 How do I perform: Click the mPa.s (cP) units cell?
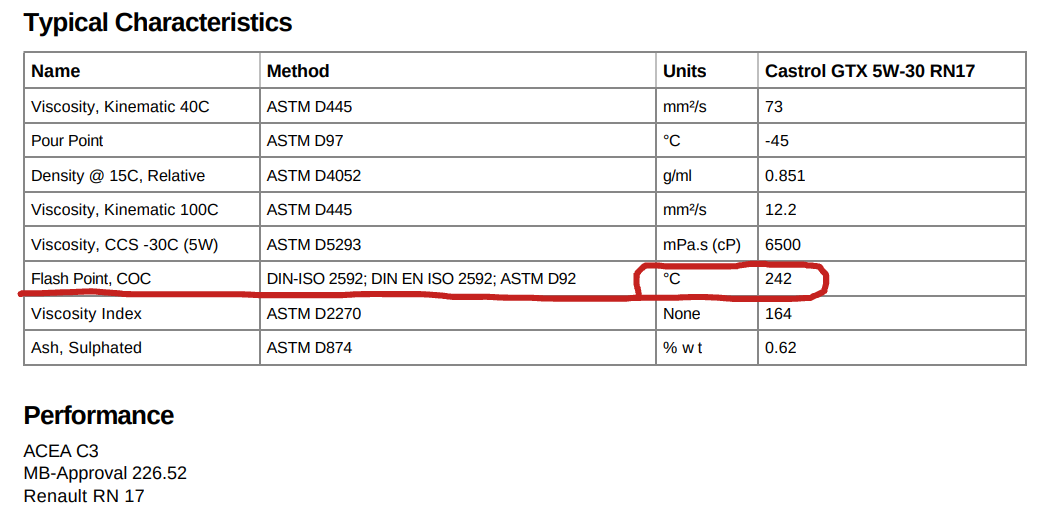[x=702, y=245]
